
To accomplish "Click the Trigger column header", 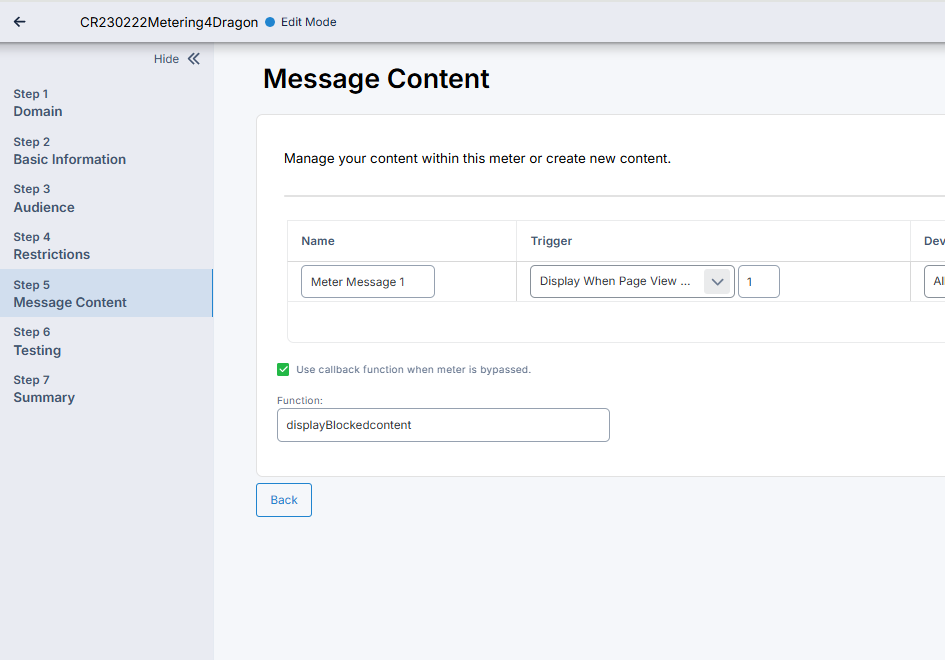I will (551, 241).
